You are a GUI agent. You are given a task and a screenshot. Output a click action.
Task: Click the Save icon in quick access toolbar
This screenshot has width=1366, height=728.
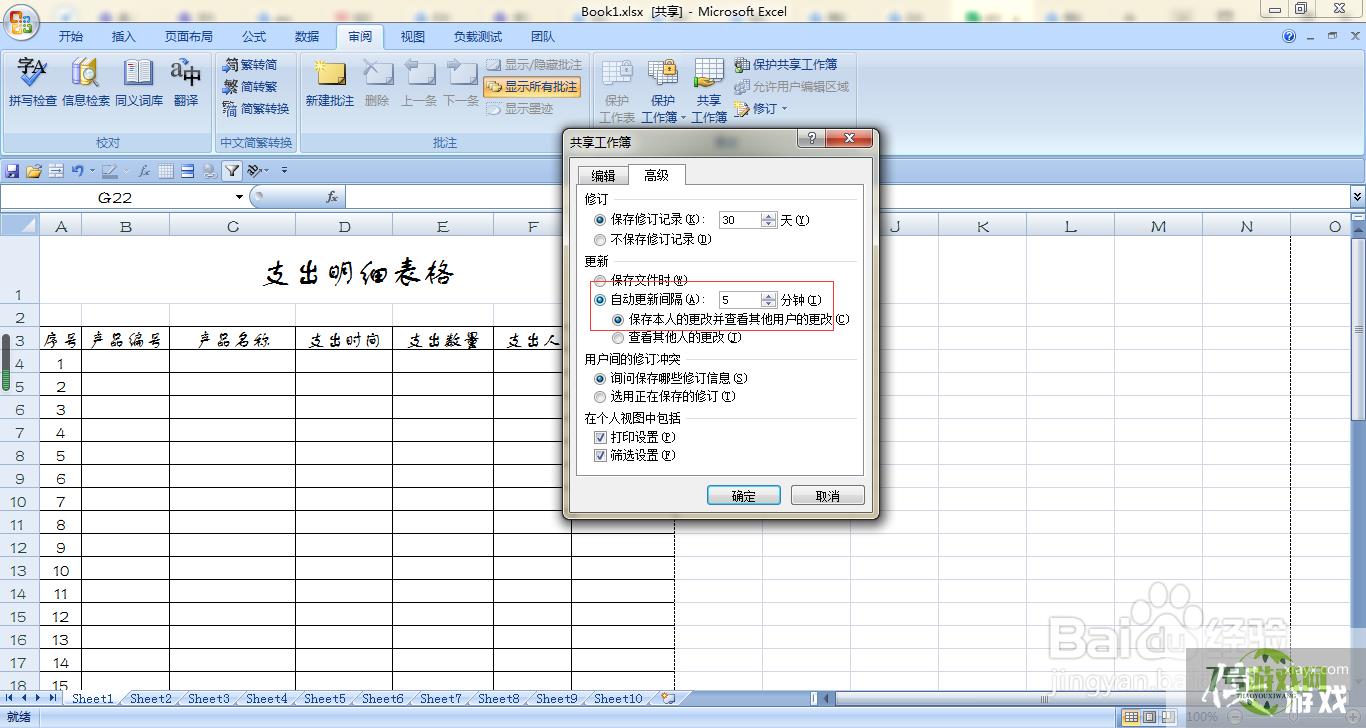[x=12, y=171]
